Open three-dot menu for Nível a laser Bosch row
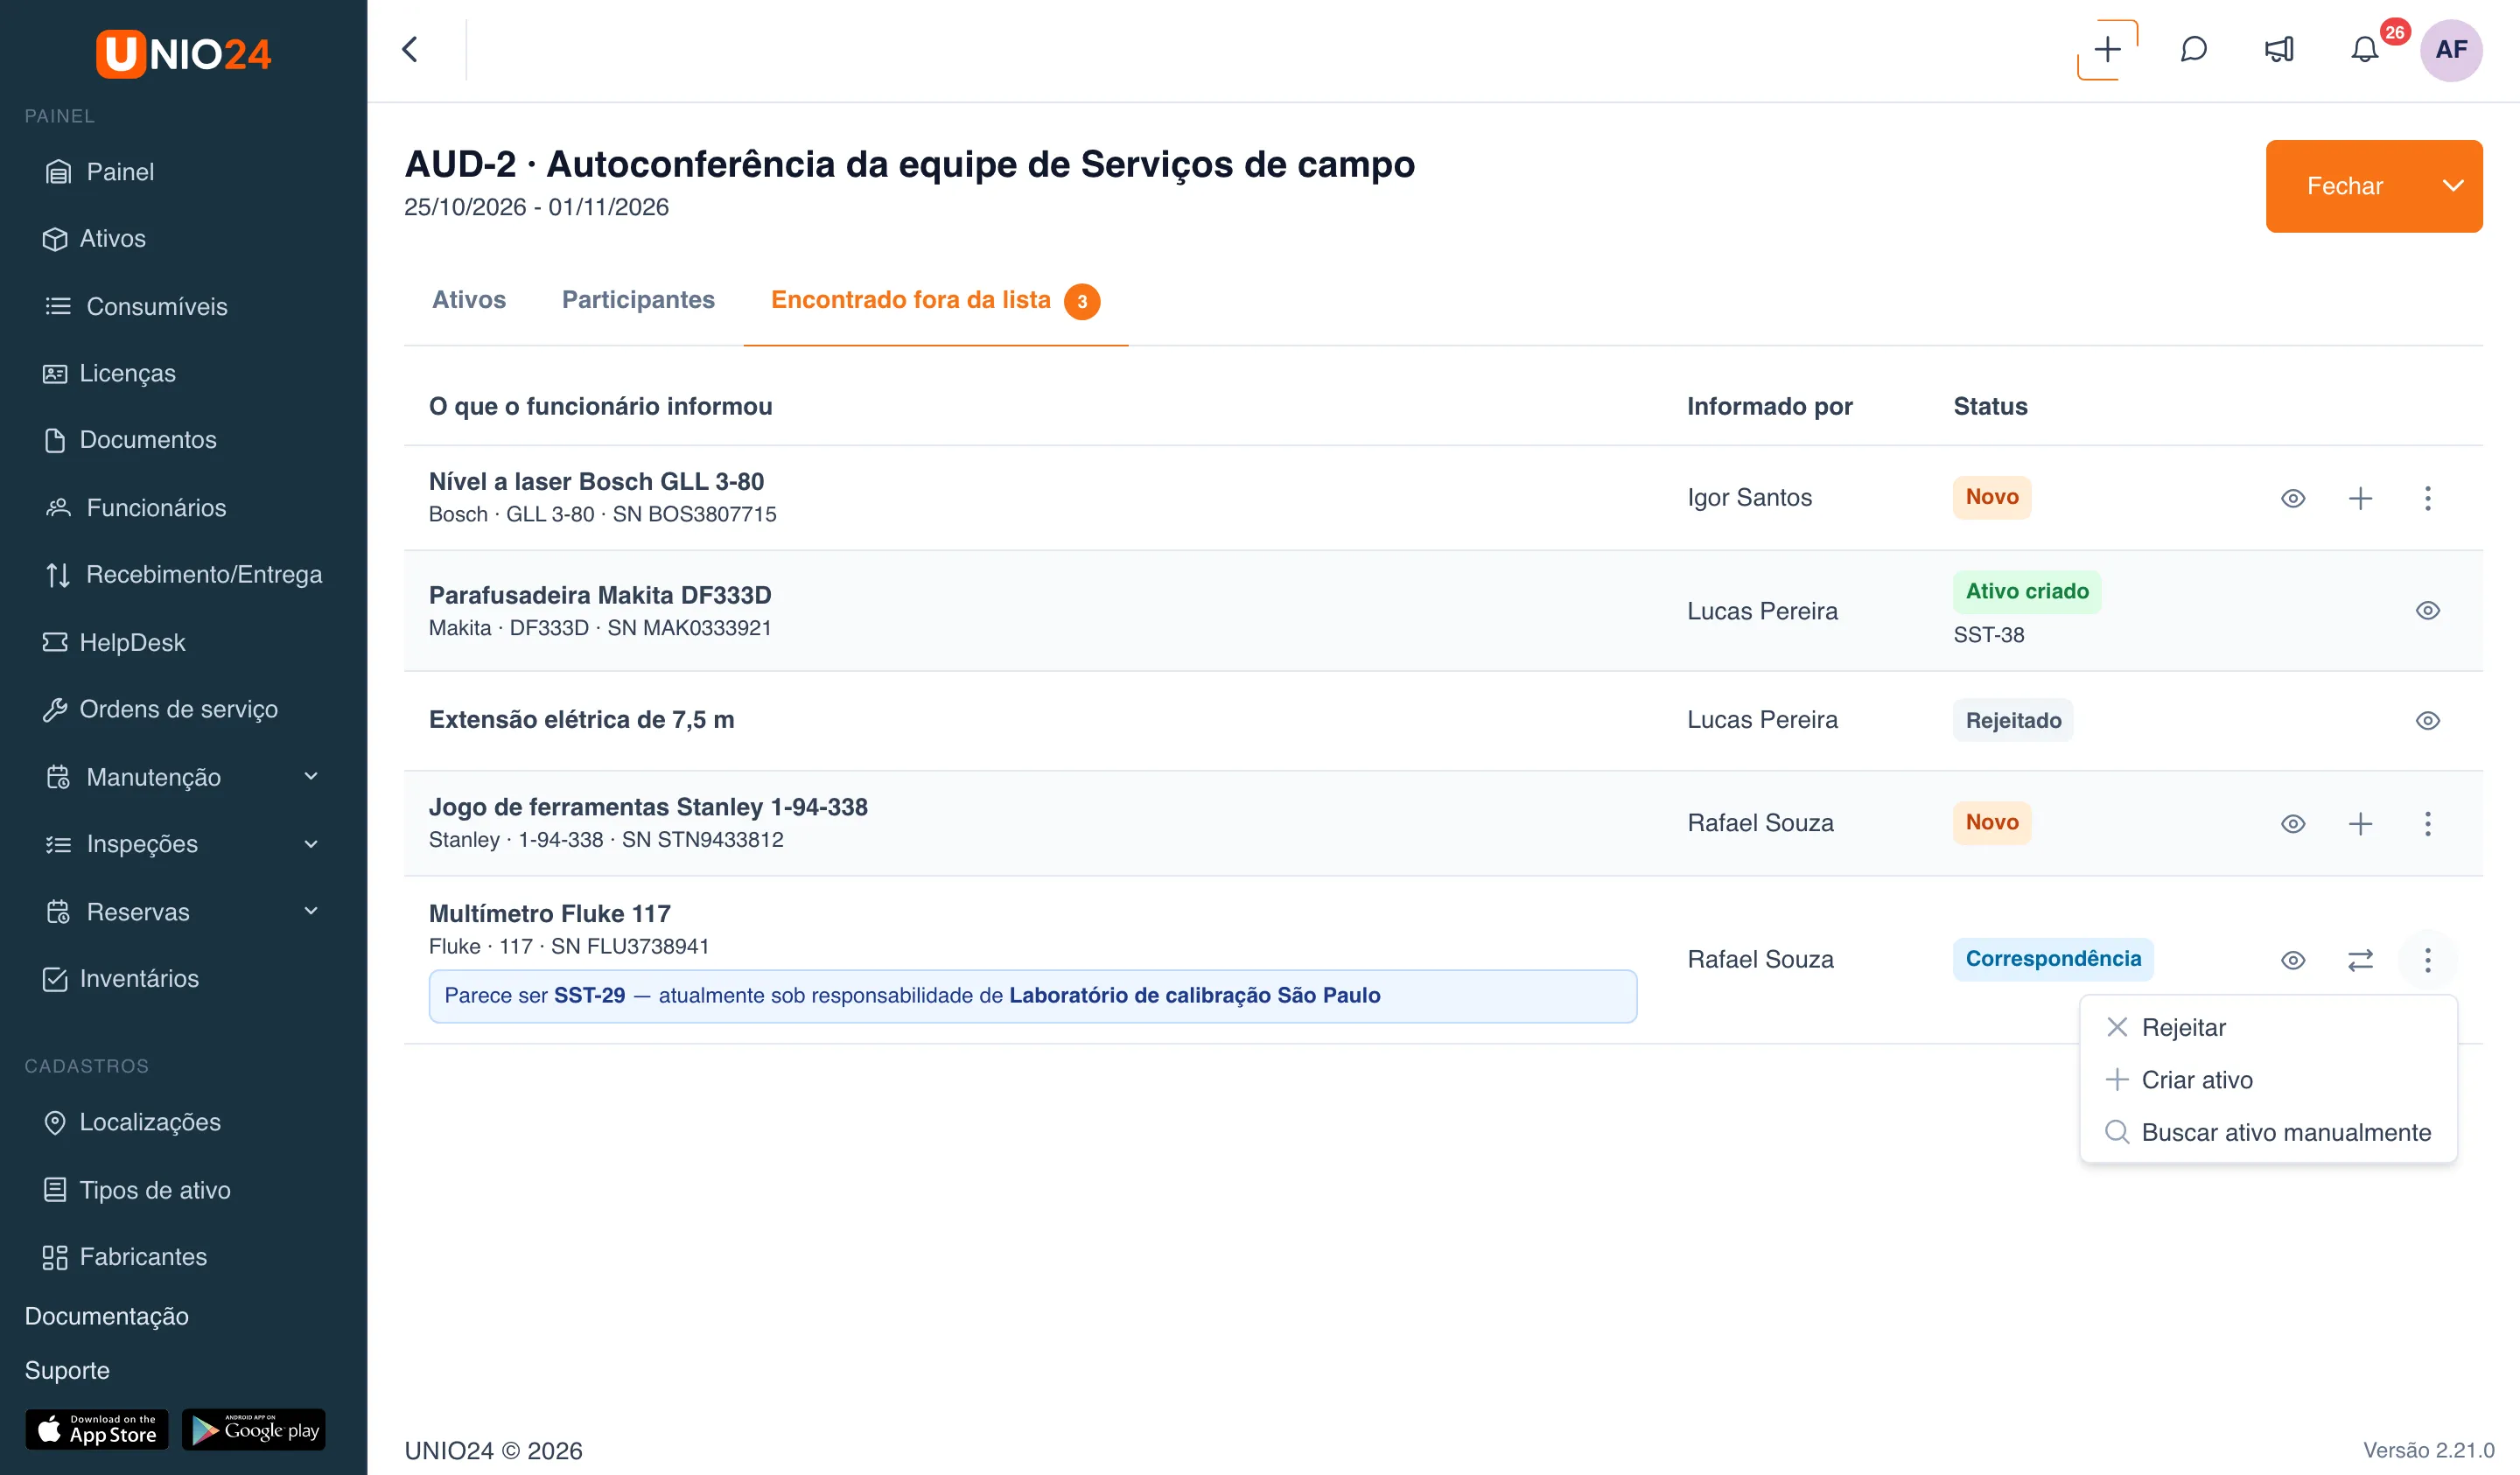Image resolution: width=2520 pixels, height=1475 pixels. pyautogui.click(x=2427, y=498)
